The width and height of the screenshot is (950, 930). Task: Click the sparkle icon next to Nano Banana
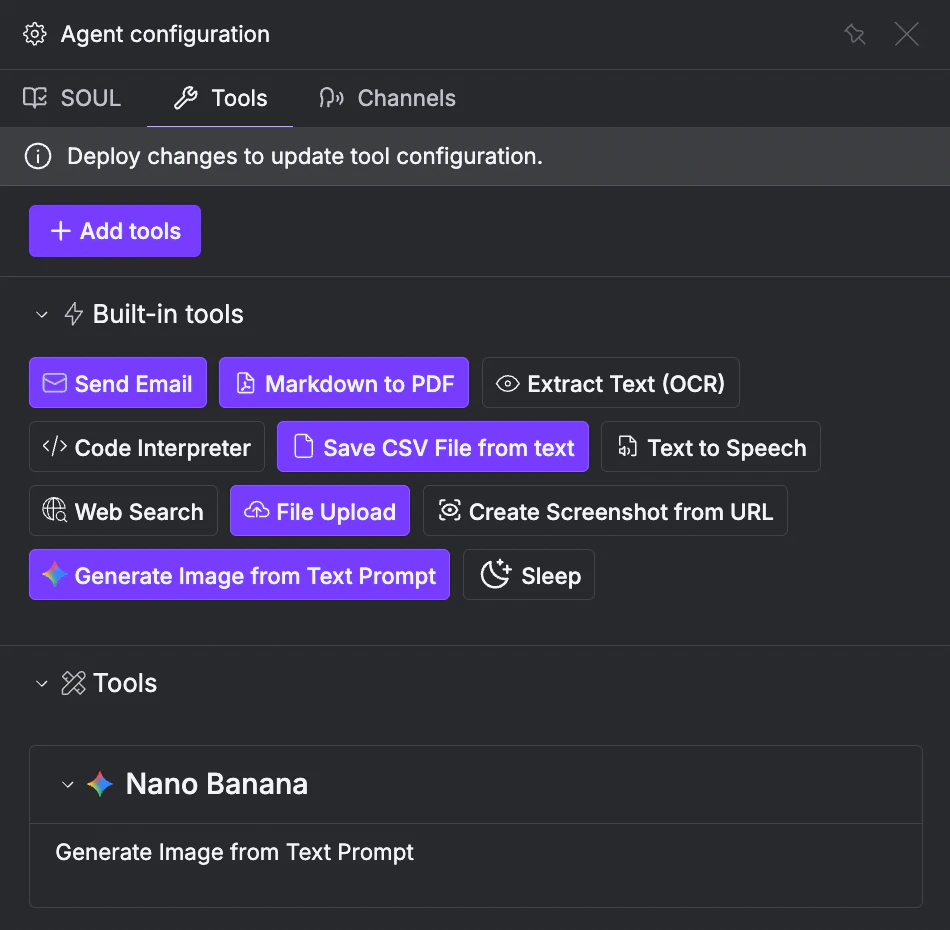[x=99, y=784]
